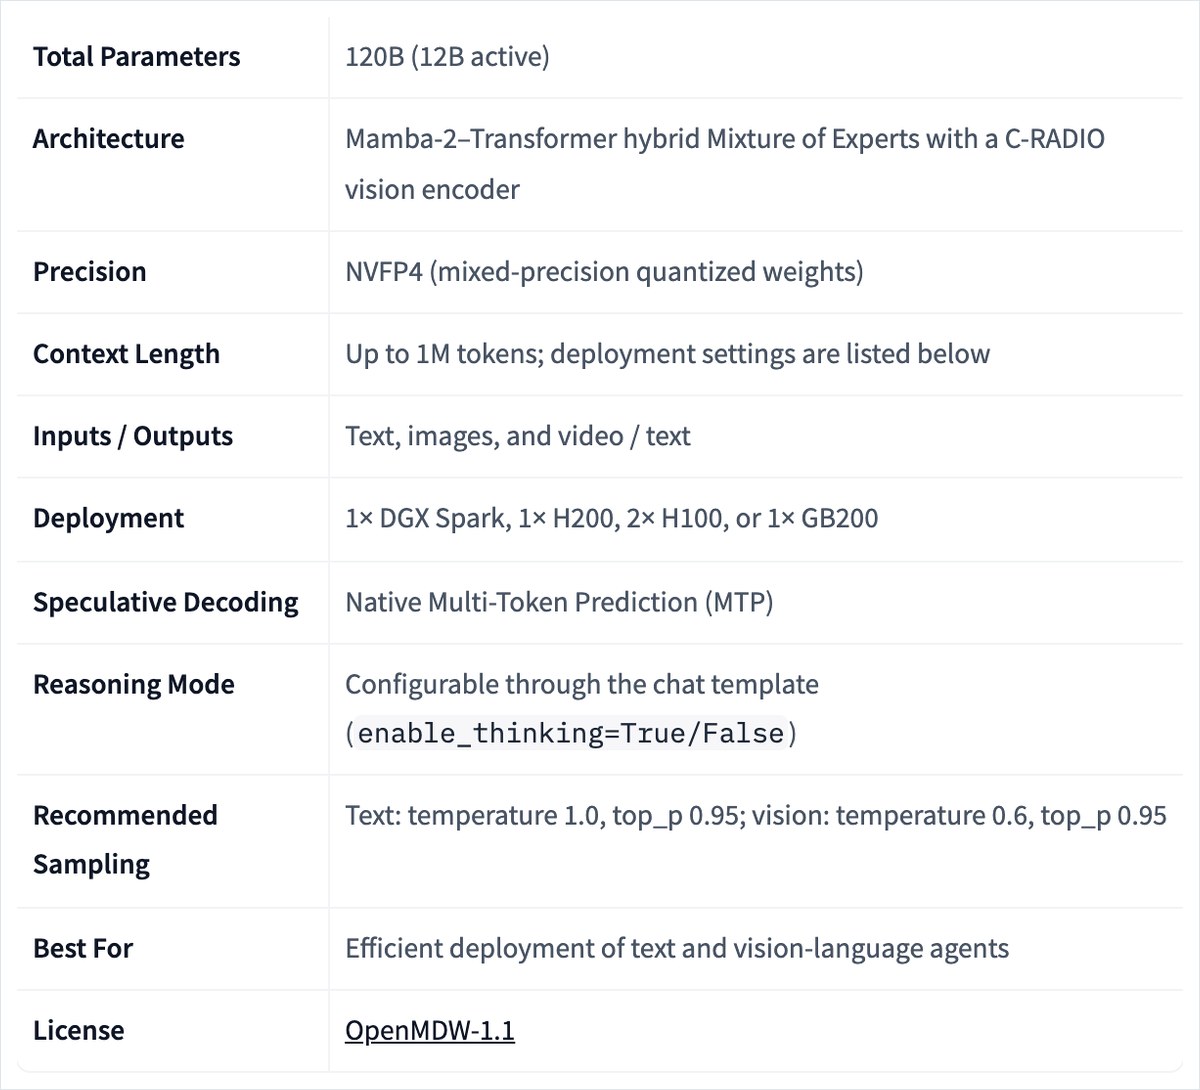The height and width of the screenshot is (1090, 1200).
Task: Click the Context Length label
Action: (126, 353)
